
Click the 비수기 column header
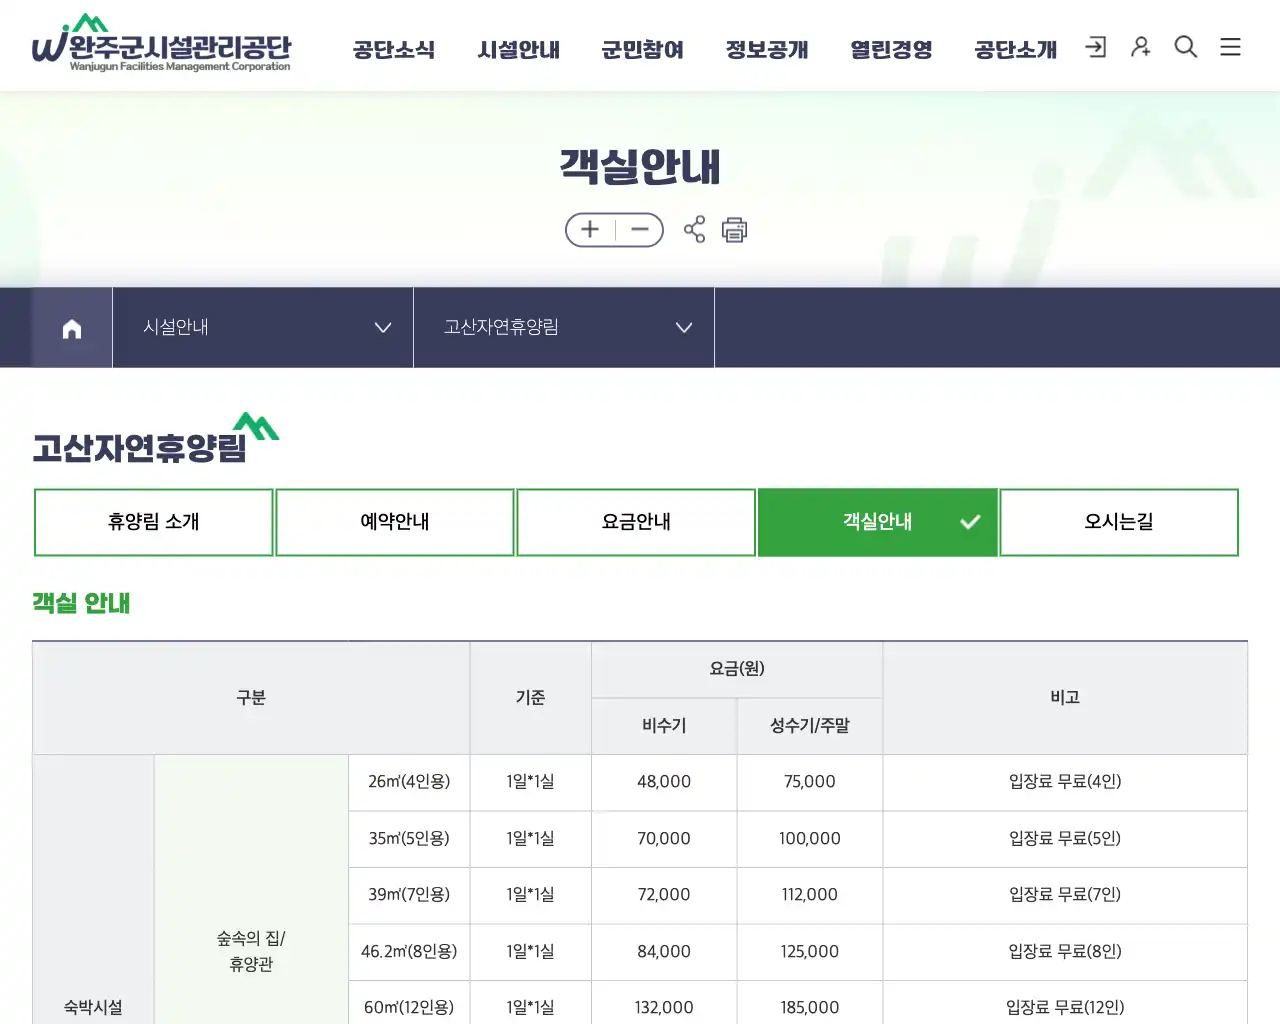click(664, 726)
